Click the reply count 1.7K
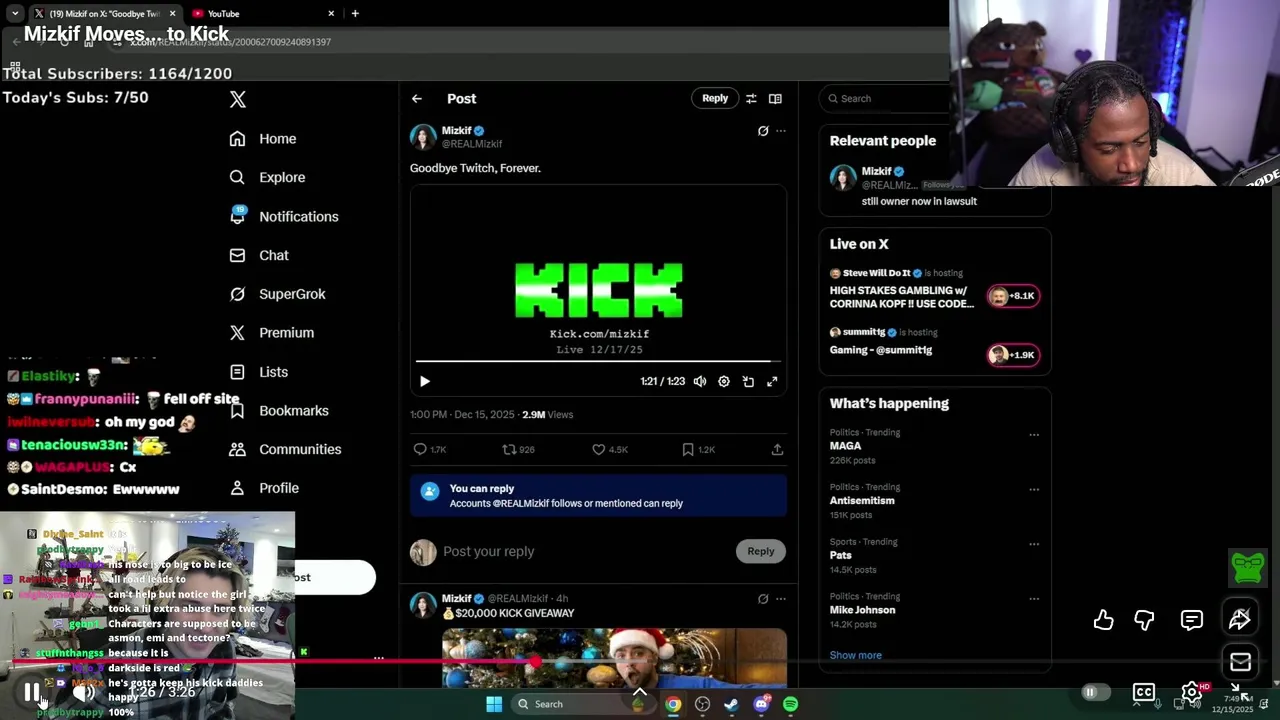 (430, 450)
